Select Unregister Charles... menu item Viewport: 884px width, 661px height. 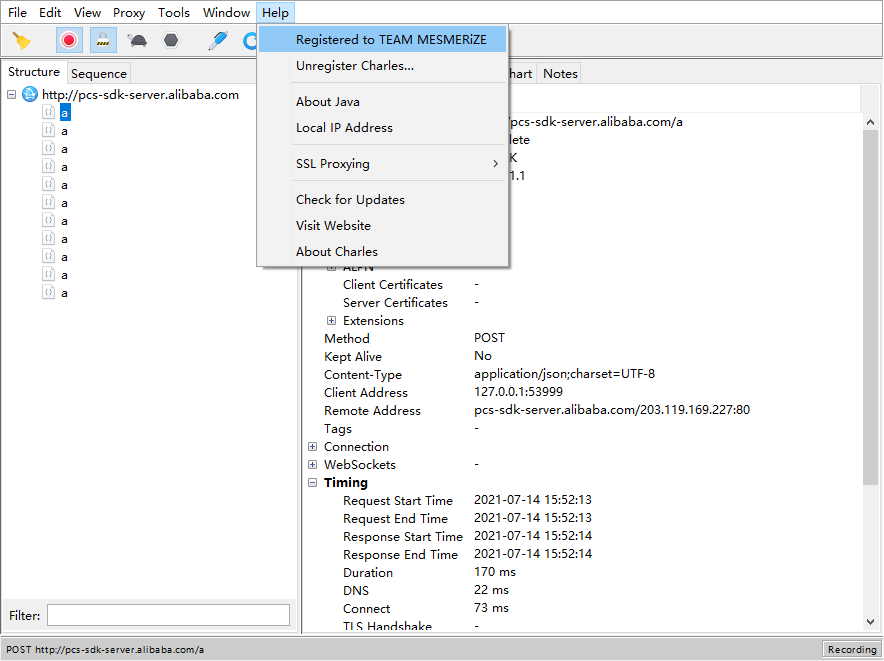(383, 65)
